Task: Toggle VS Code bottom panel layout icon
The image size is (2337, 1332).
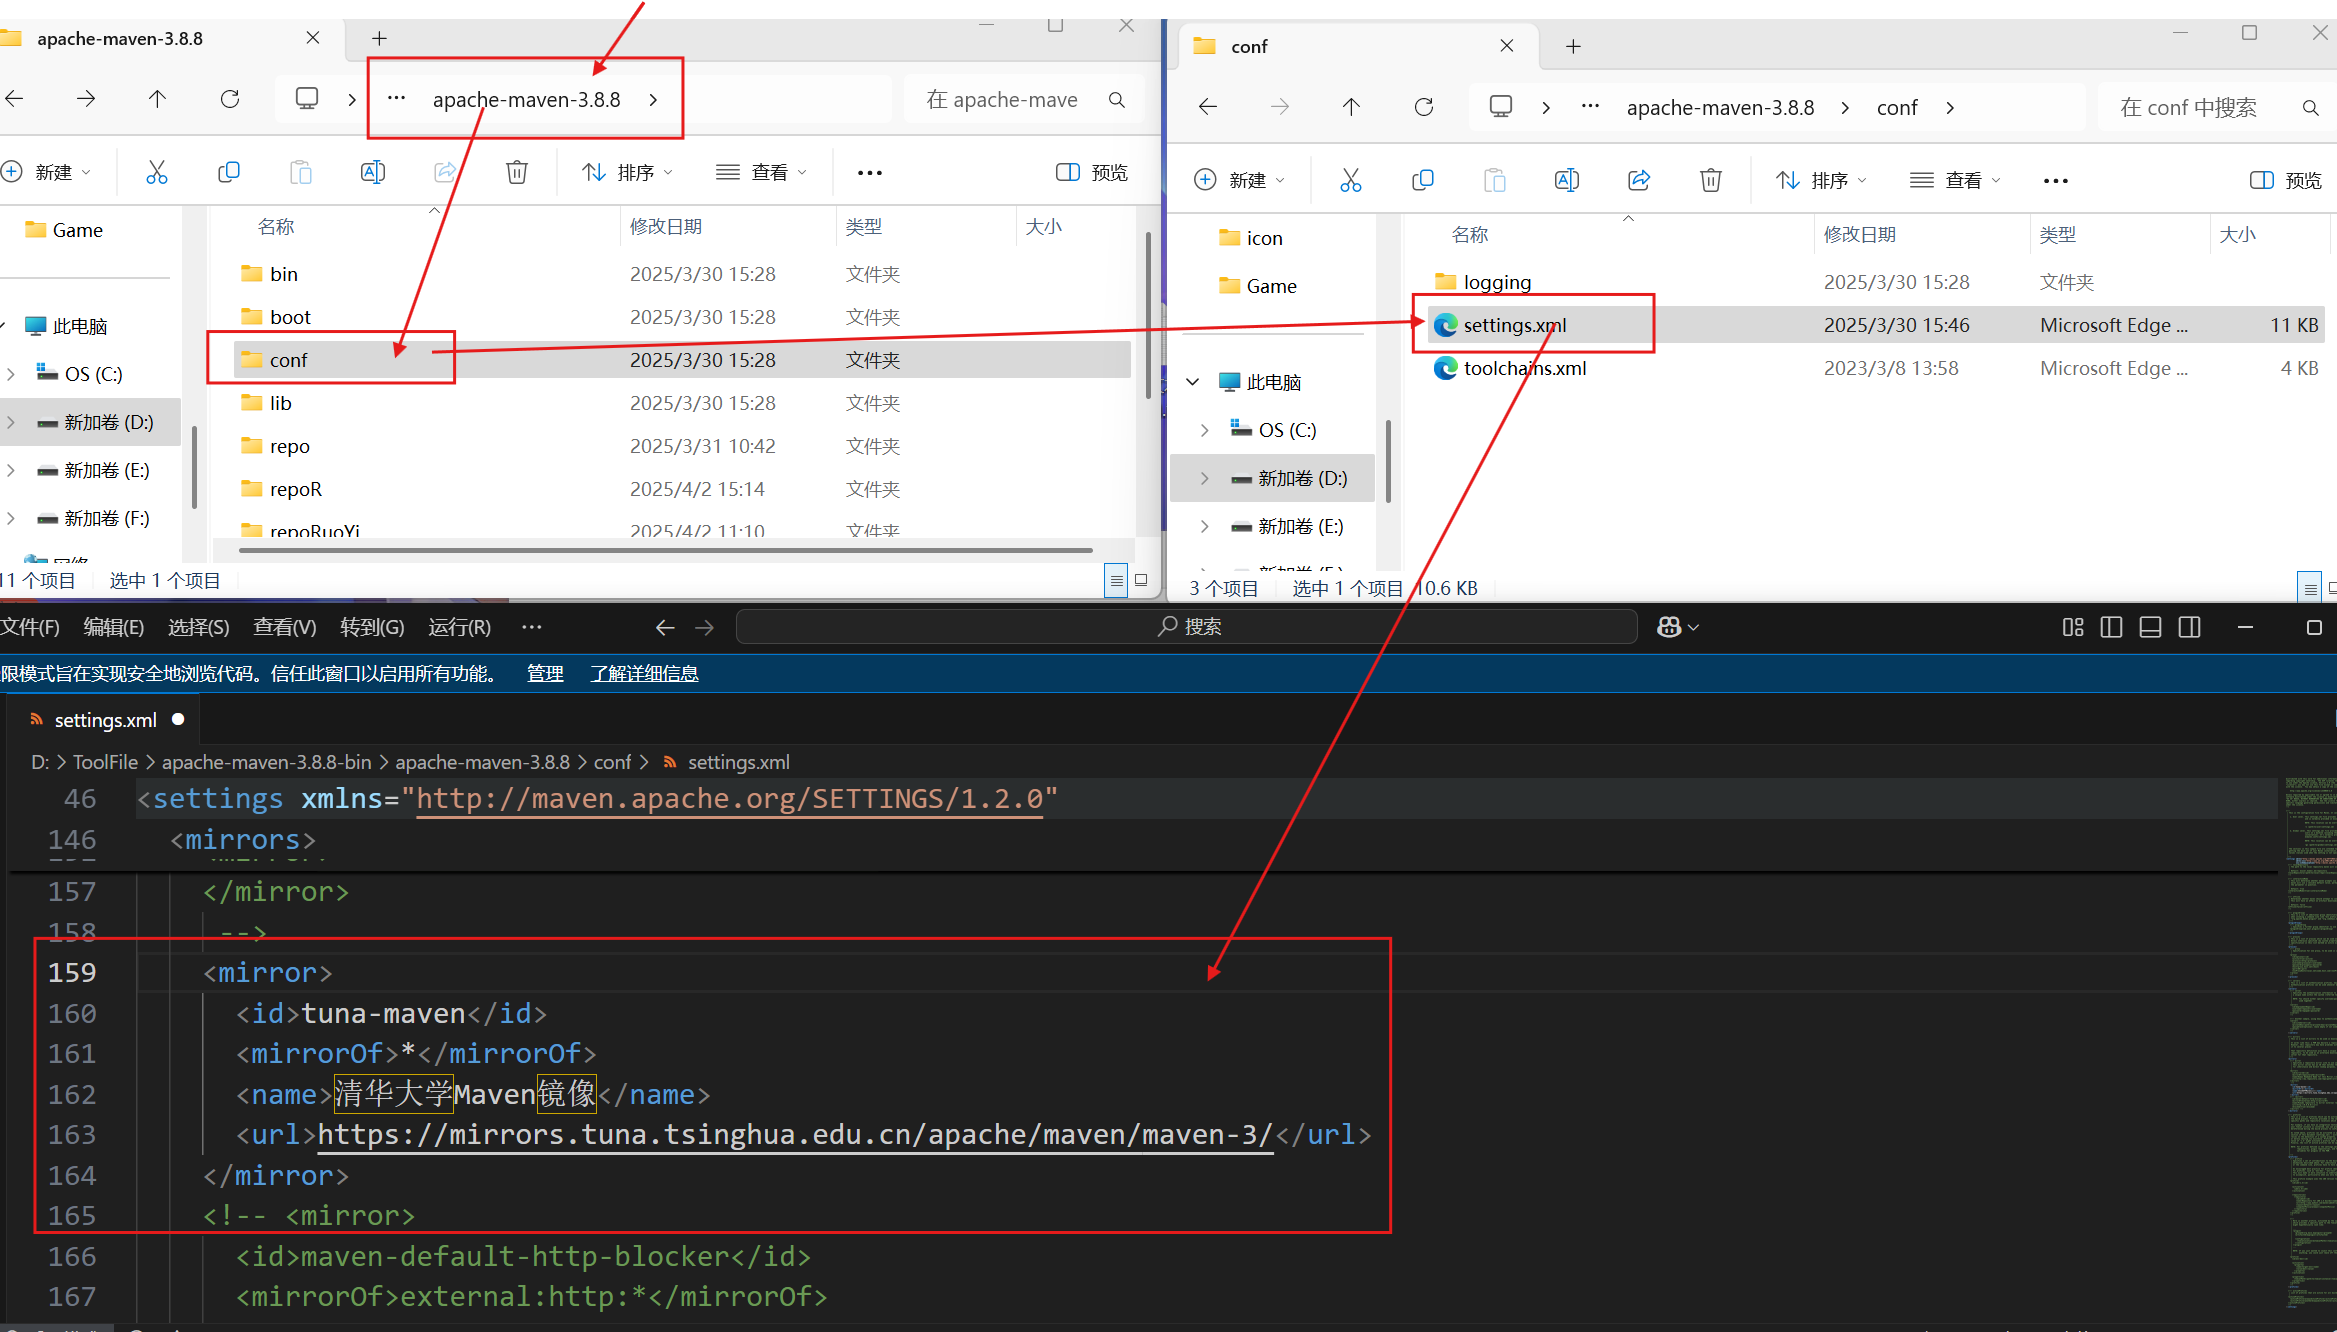Action: (x=2150, y=627)
